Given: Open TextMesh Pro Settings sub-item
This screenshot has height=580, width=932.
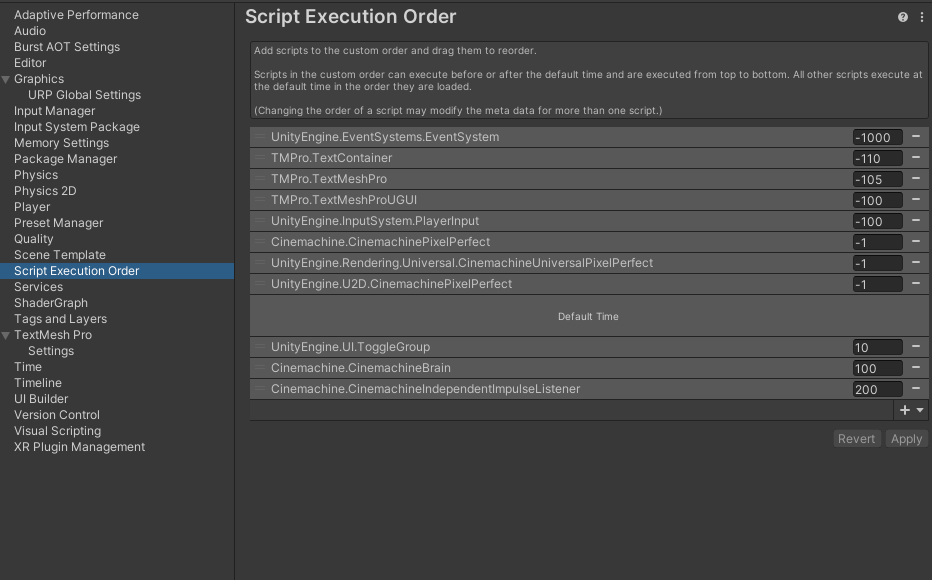Looking at the screenshot, I should (51, 351).
